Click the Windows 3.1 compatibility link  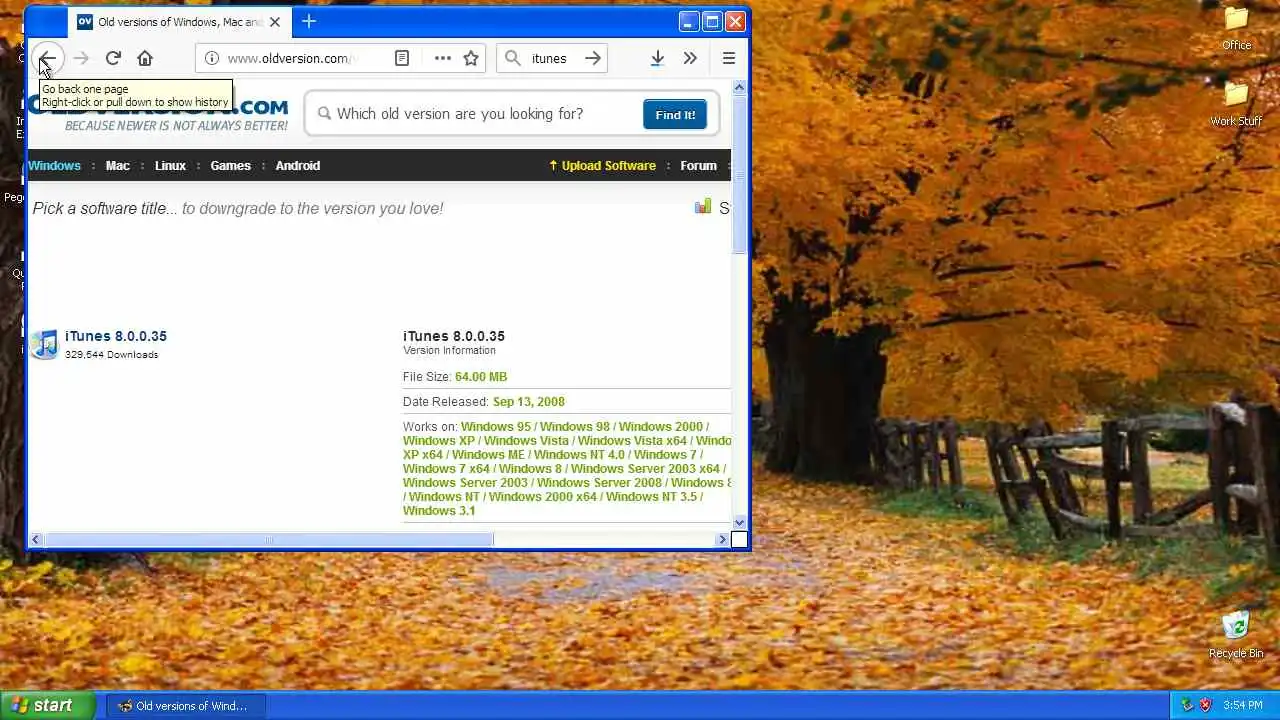point(439,511)
